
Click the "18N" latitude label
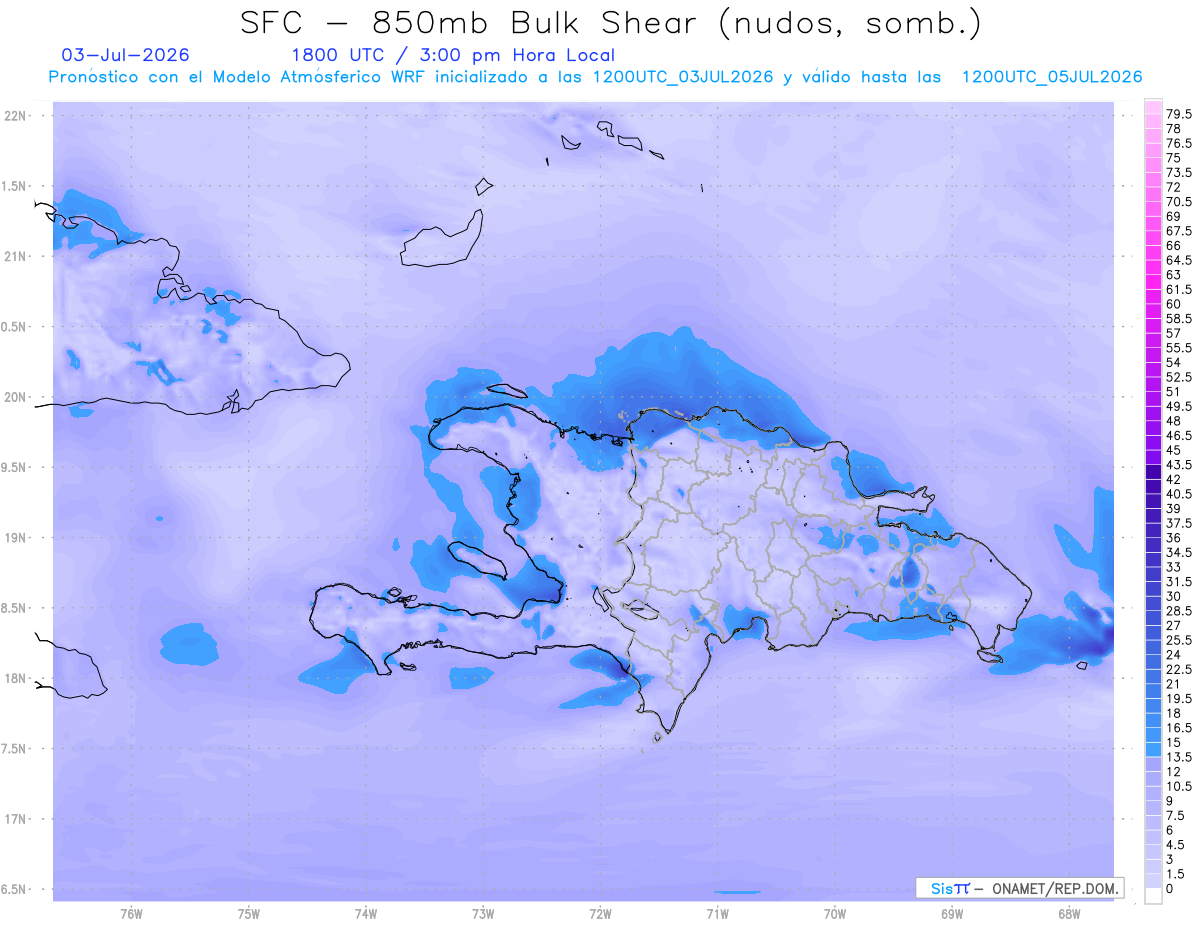16,678
